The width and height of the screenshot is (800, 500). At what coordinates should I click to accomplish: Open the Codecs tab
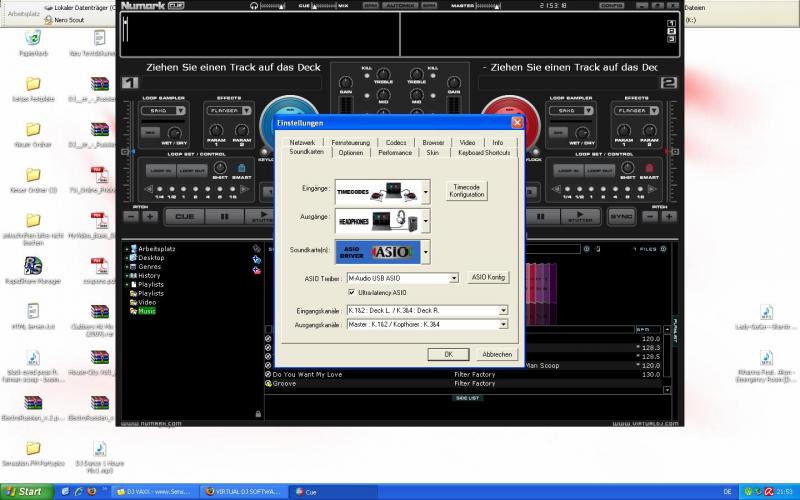pyautogui.click(x=395, y=143)
